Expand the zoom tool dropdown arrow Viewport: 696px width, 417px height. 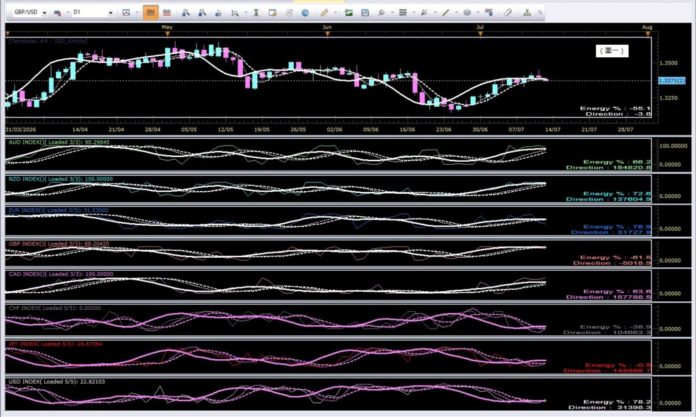tap(245, 13)
